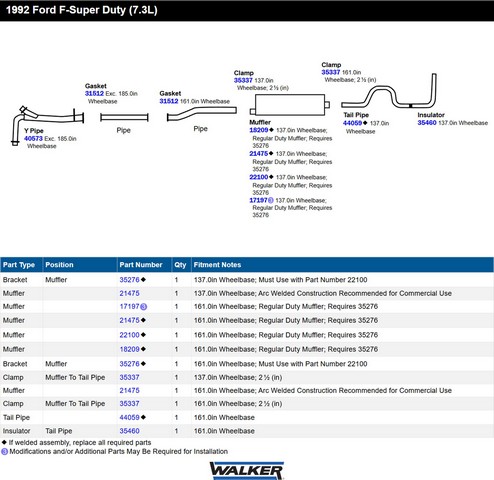The width and height of the screenshot is (494, 480).
Task: Open Clamp 35337 137.0in Wheelbase diagram link
Action: 243,80
